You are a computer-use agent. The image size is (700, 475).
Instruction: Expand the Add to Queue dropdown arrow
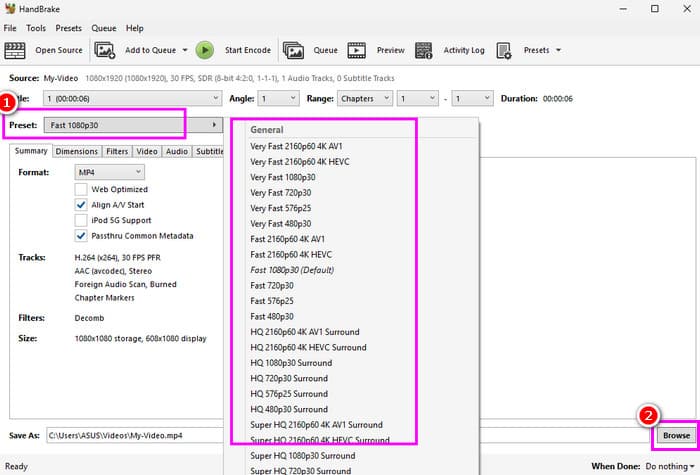click(x=185, y=50)
